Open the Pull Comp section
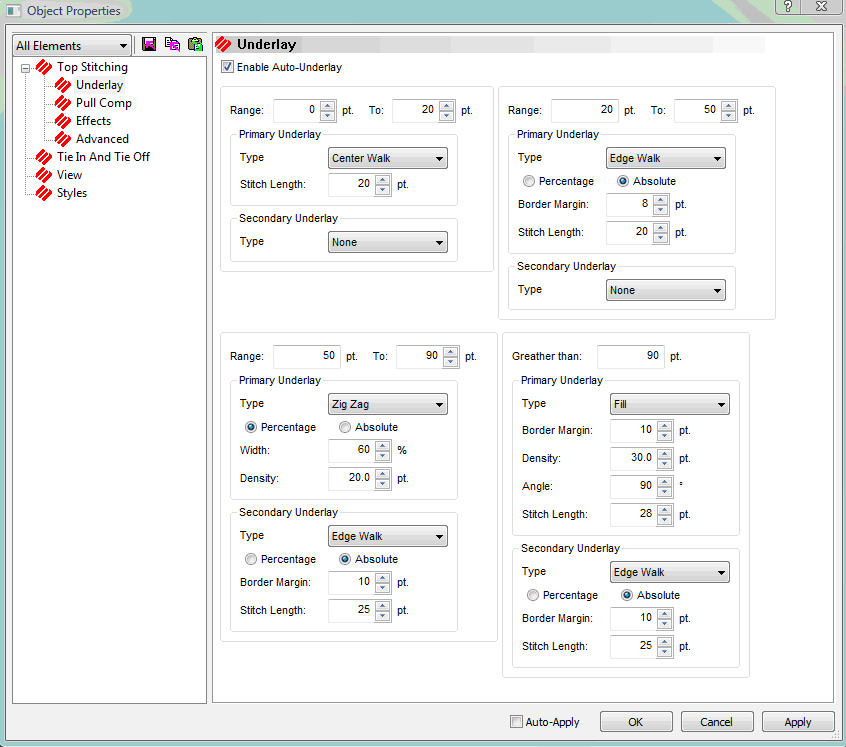 point(104,102)
